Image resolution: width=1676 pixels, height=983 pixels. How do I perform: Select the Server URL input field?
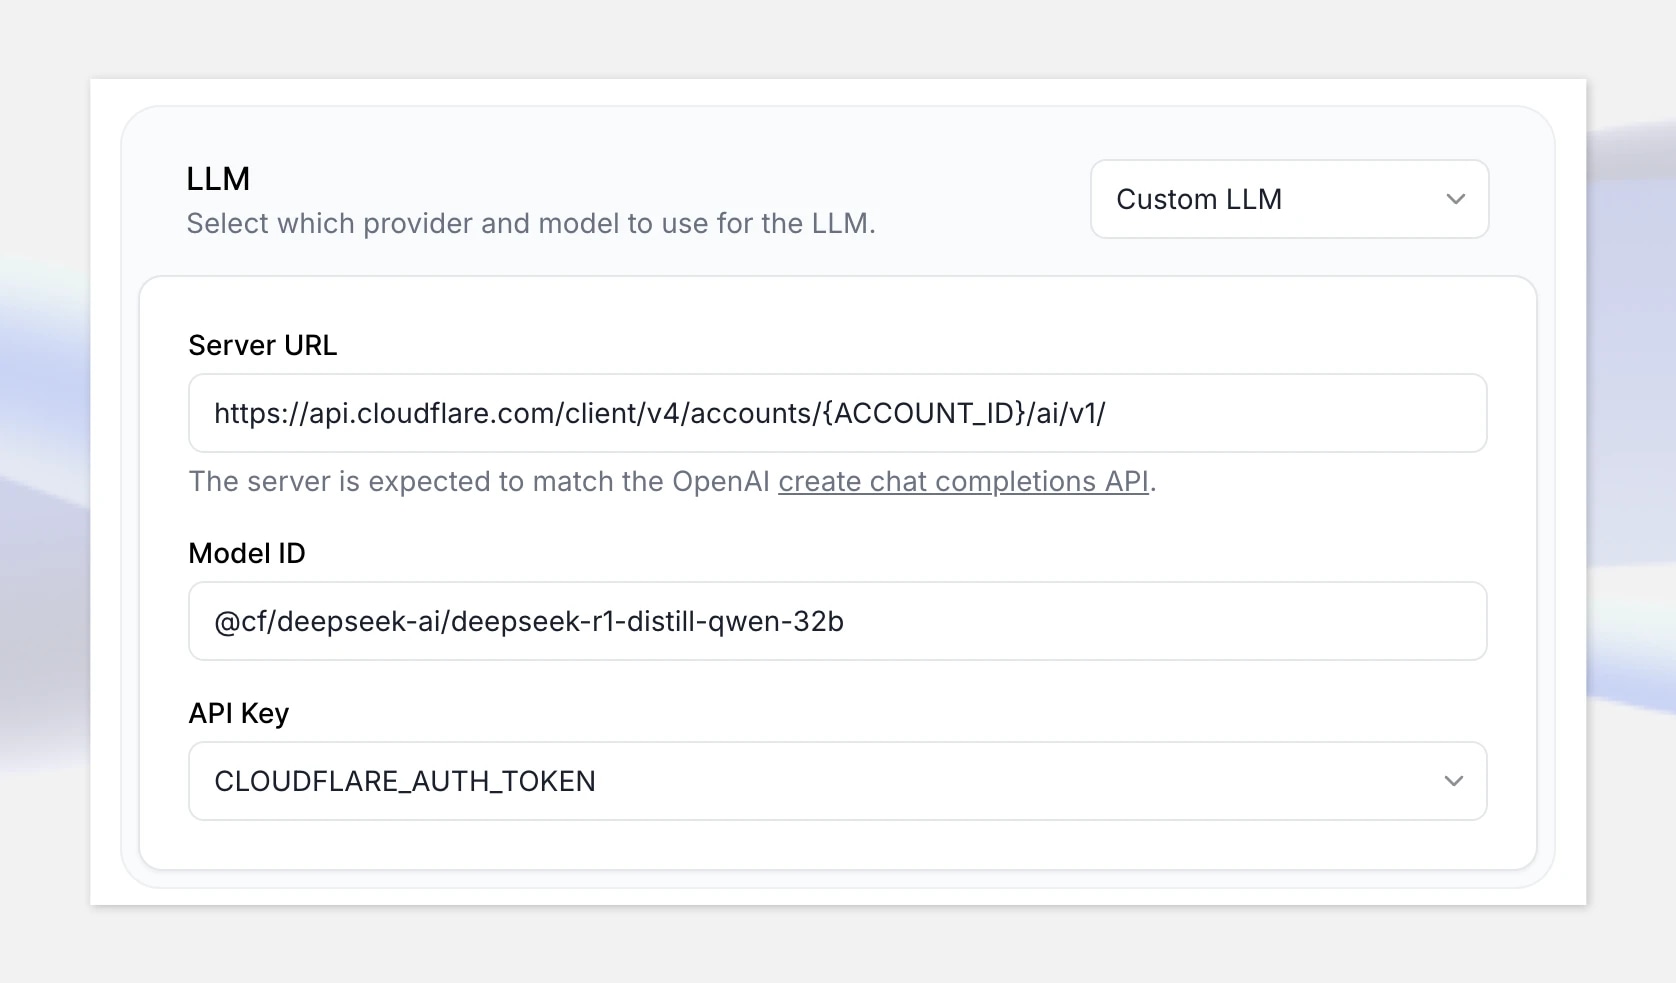[837, 413]
